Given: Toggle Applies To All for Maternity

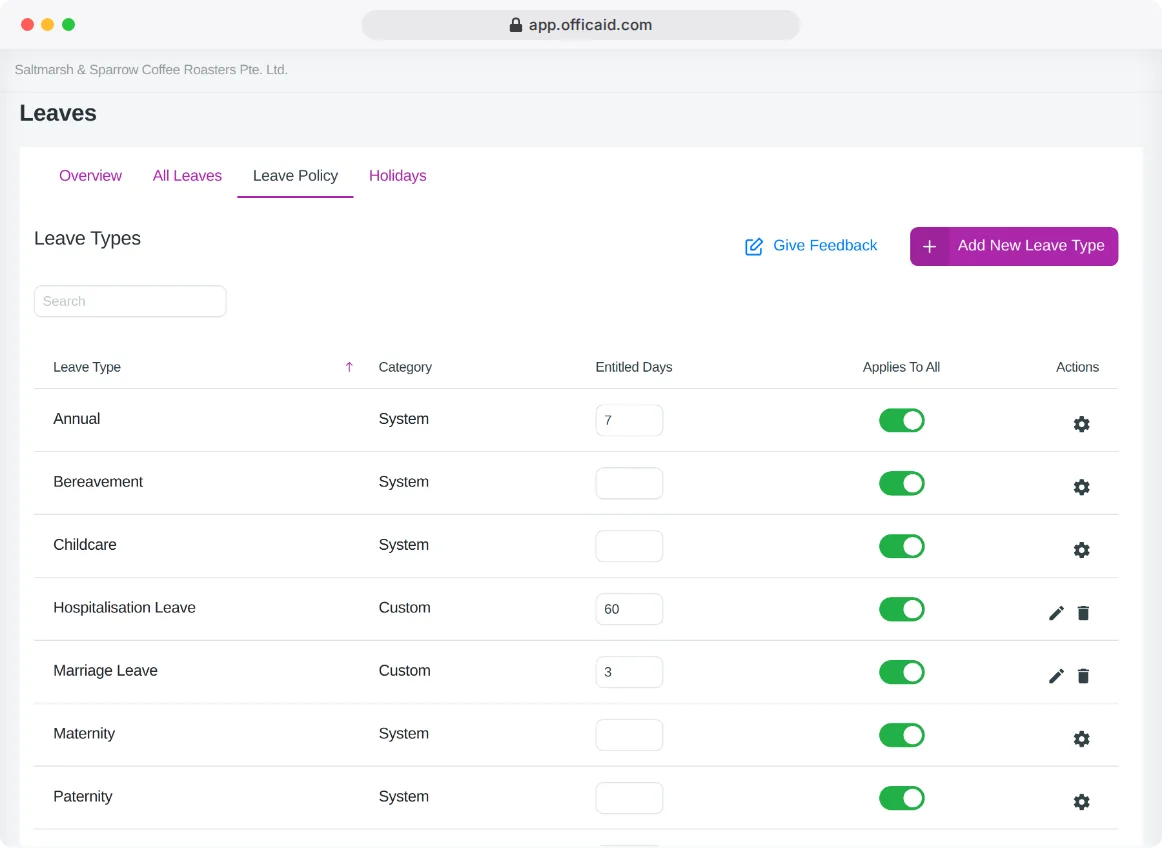Looking at the screenshot, I should (901, 735).
